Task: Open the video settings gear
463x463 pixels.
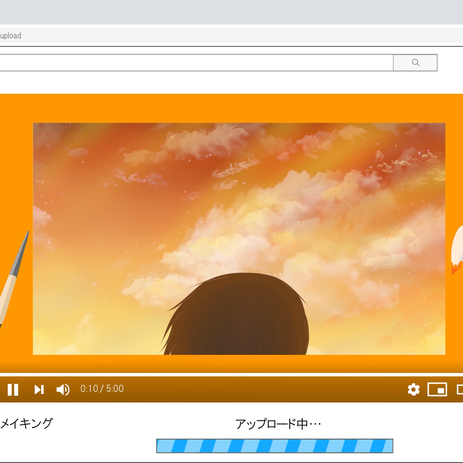Action: 413,389
